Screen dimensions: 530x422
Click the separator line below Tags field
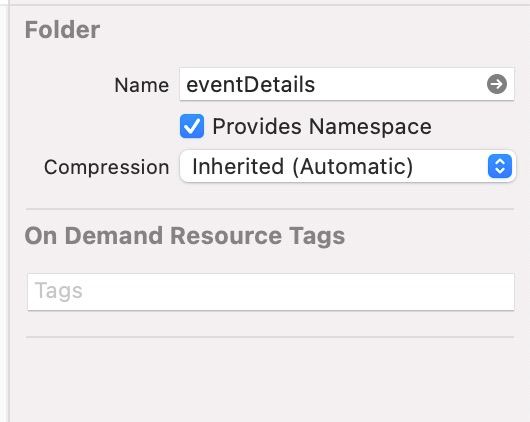pyautogui.click(x=270, y=337)
